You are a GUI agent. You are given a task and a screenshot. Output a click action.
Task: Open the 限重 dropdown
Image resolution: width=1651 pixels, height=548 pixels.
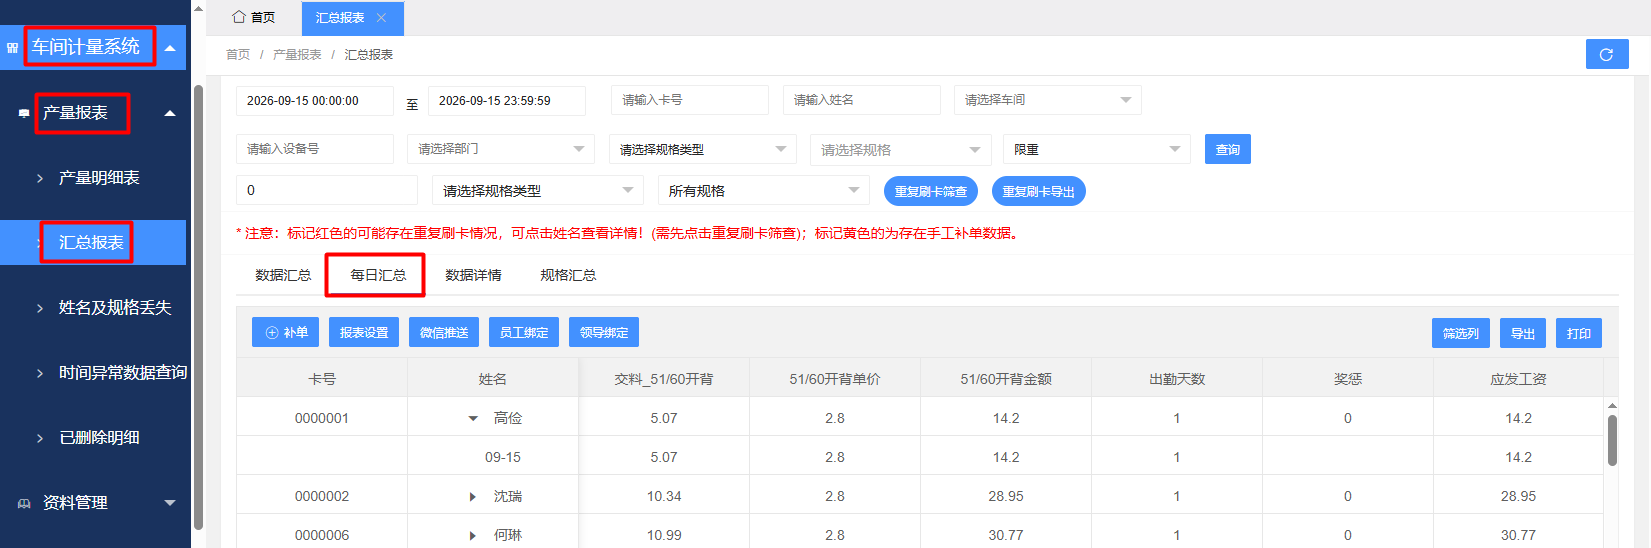(x=1097, y=149)
